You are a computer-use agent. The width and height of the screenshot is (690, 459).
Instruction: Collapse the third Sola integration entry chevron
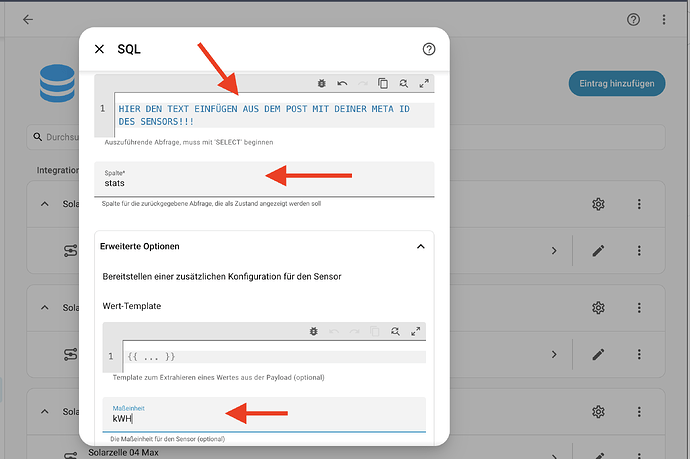44,411
